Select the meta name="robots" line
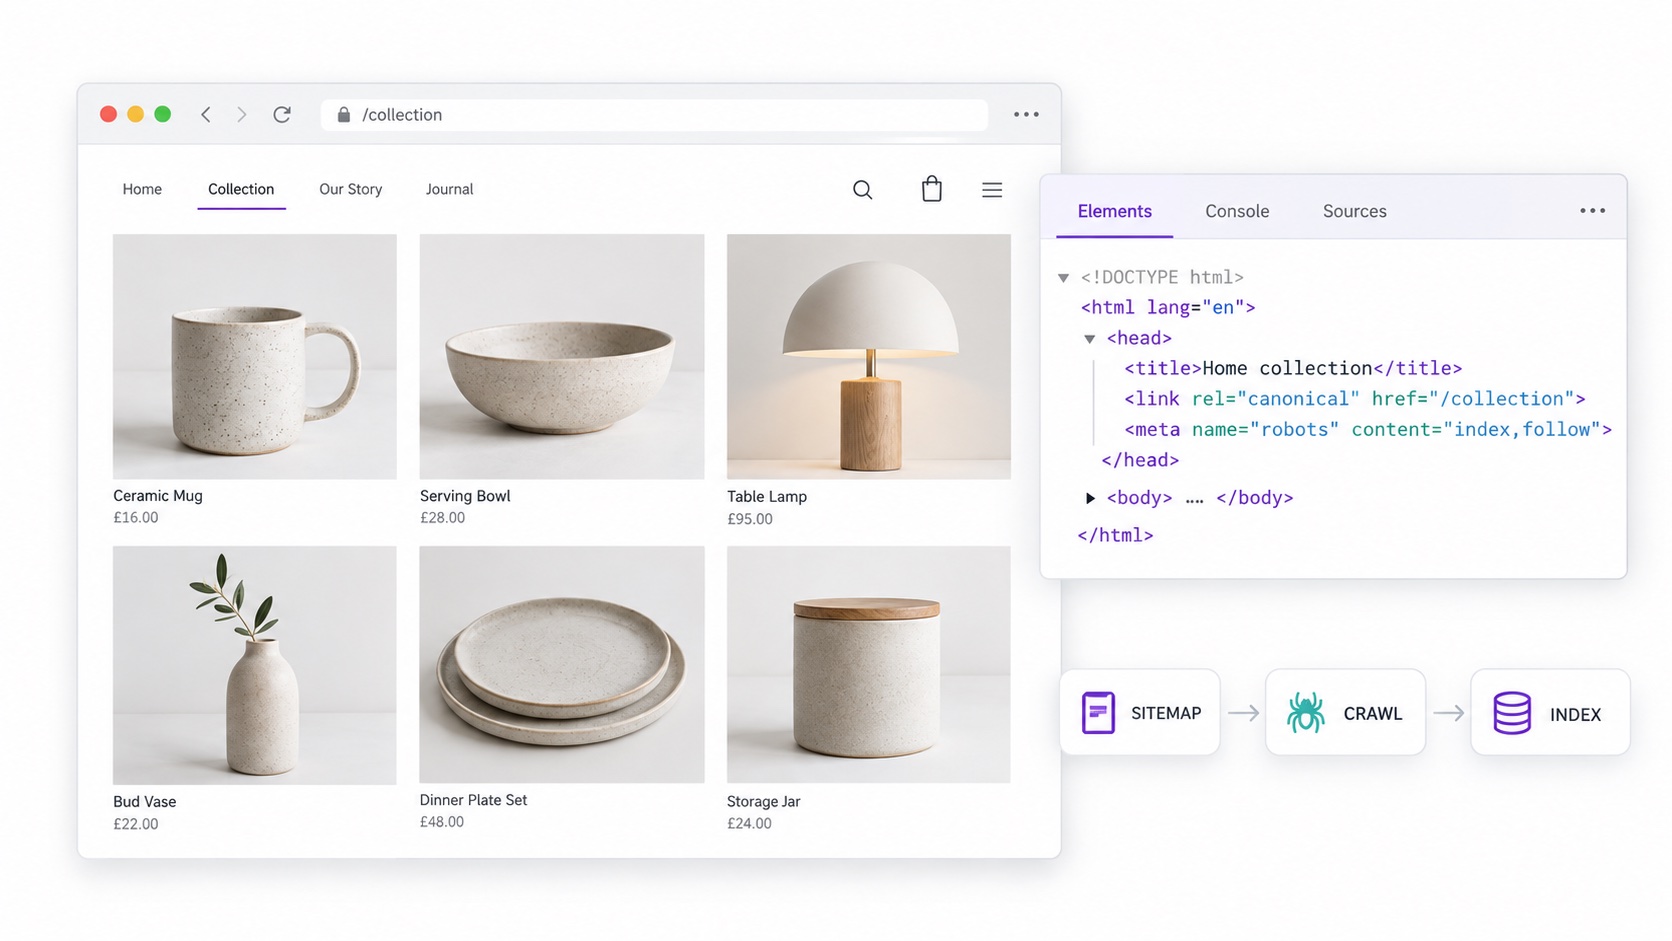This screenshot has height=941, width=1672. click(1368, 430)
